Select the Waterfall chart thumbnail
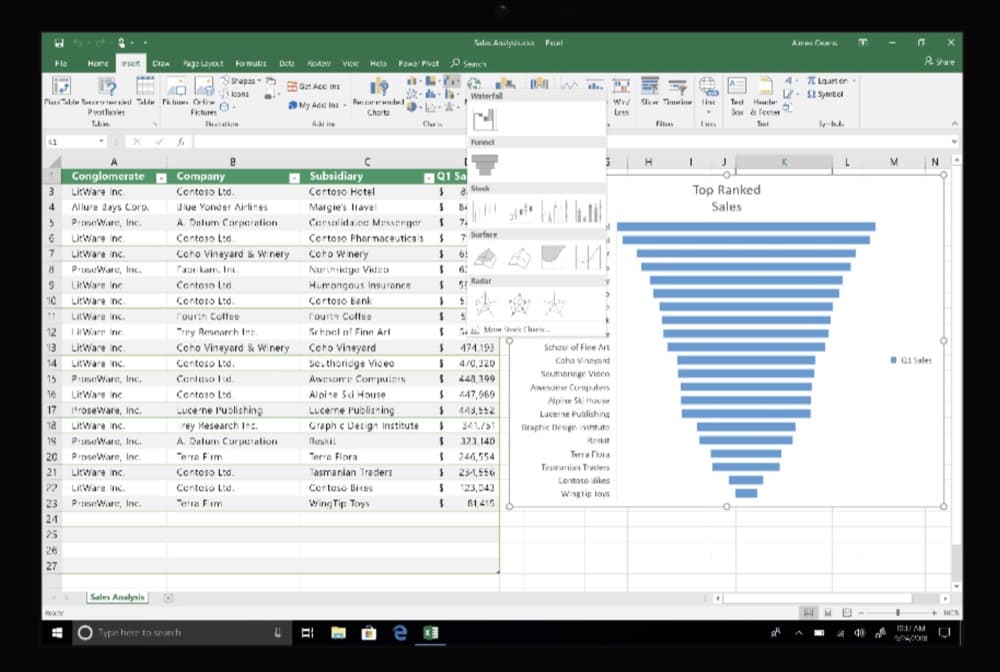The width and height of the screenshot is (1000, 672). tap(485, 119)
